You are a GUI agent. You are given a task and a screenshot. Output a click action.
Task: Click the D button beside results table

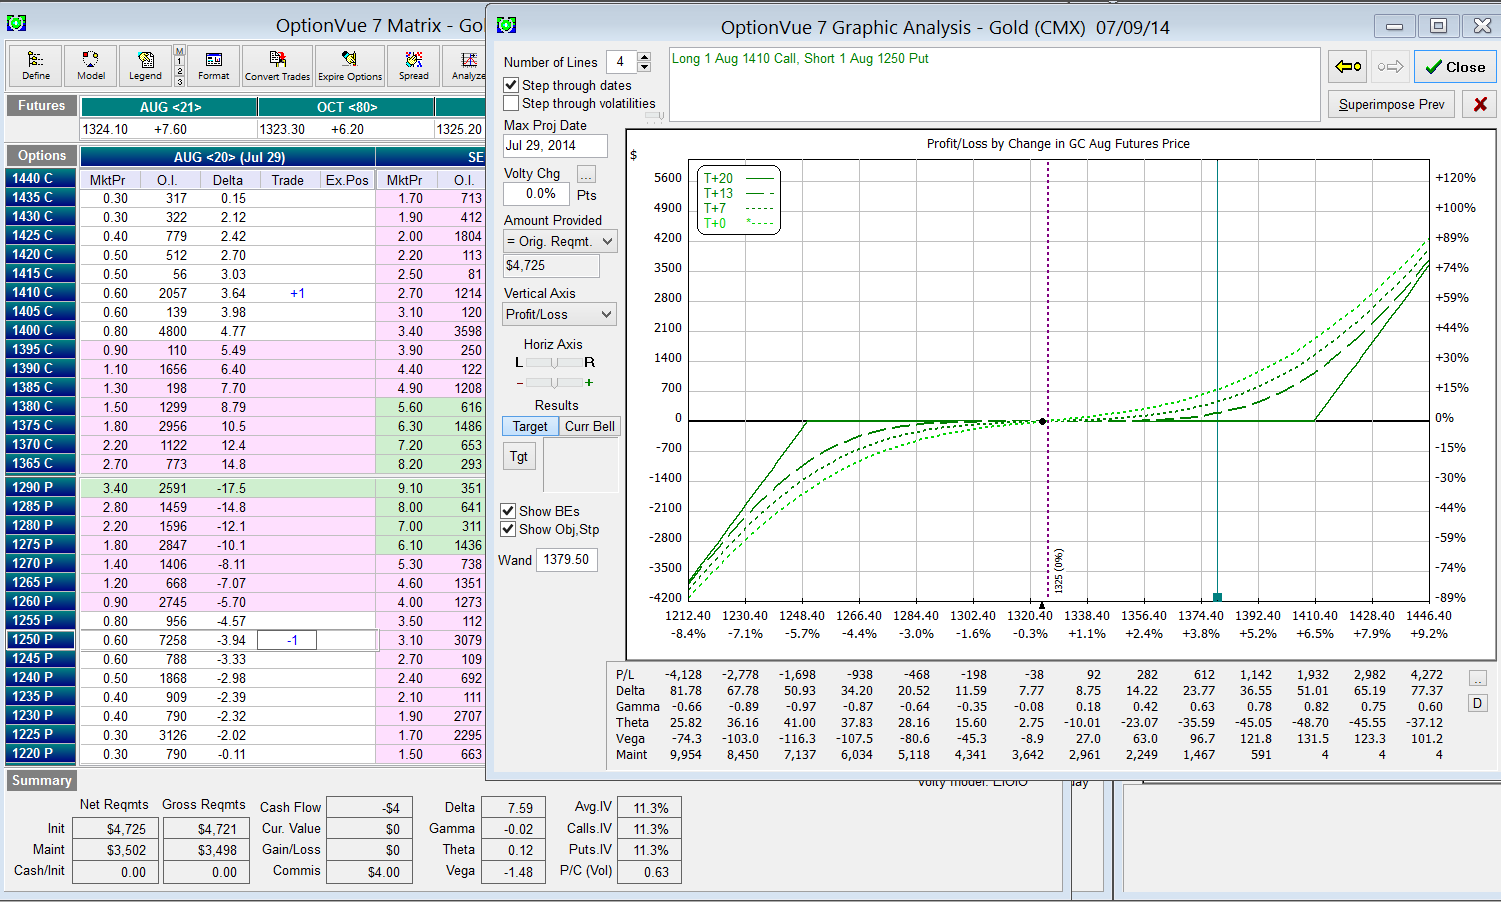tap(1478, 703)
